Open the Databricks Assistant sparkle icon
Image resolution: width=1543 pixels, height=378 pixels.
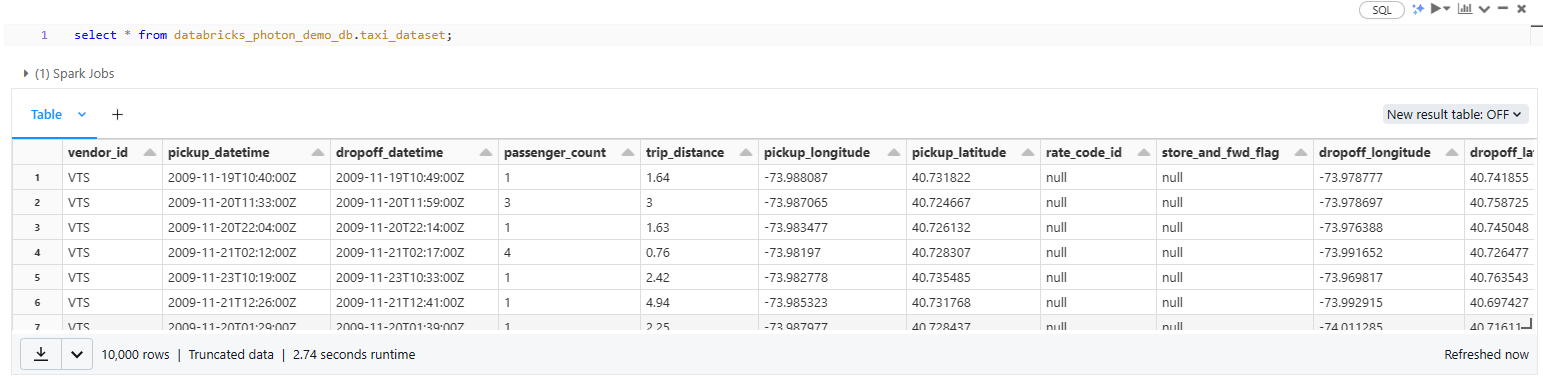[1418, 9]
